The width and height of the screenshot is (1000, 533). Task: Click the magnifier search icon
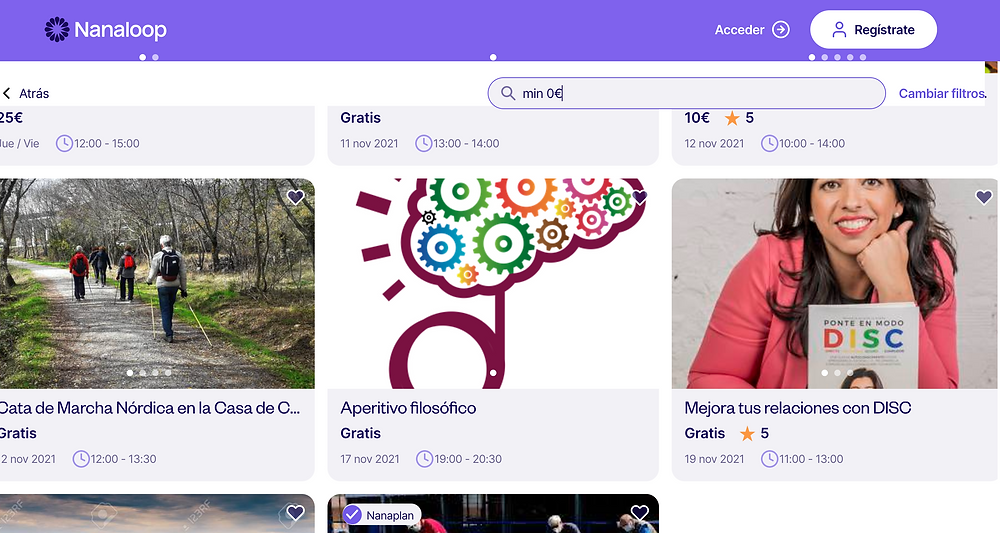pos(508,93)
